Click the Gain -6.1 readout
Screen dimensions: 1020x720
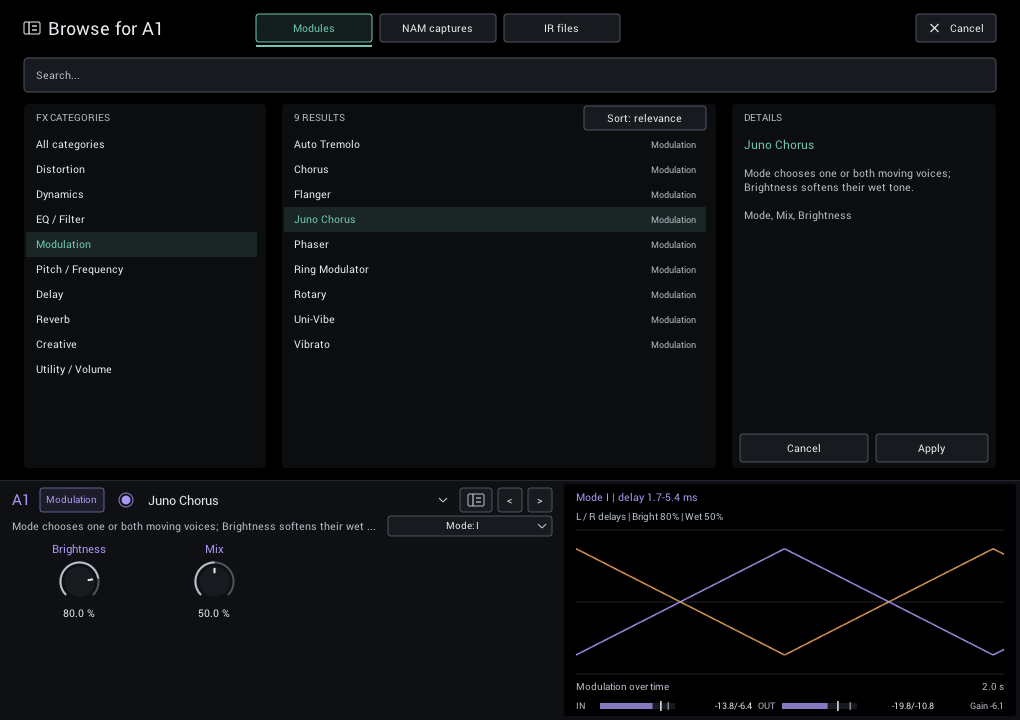[986, 706]
